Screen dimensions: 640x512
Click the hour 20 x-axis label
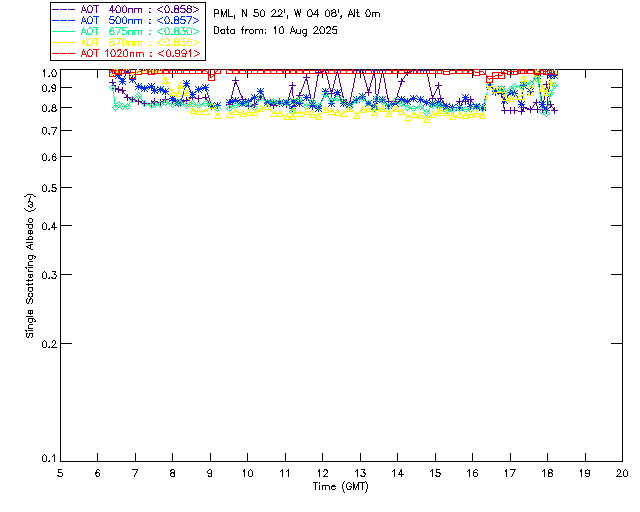(622, 473)
